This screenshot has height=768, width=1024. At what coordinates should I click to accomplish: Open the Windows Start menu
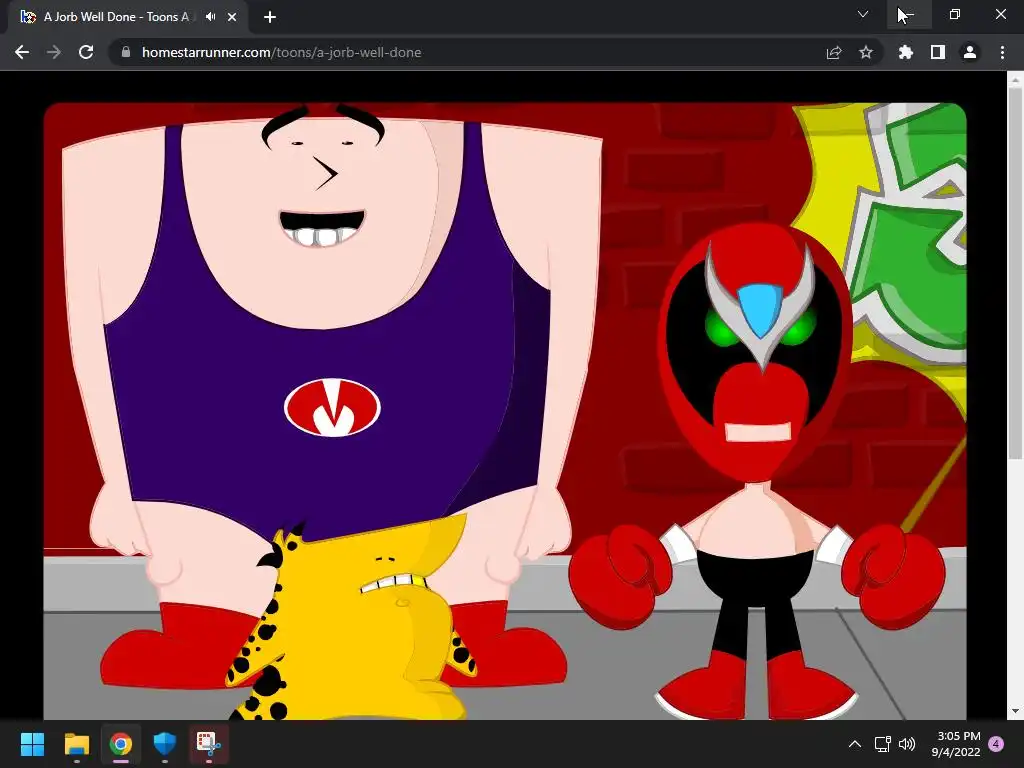coord(32,744)
